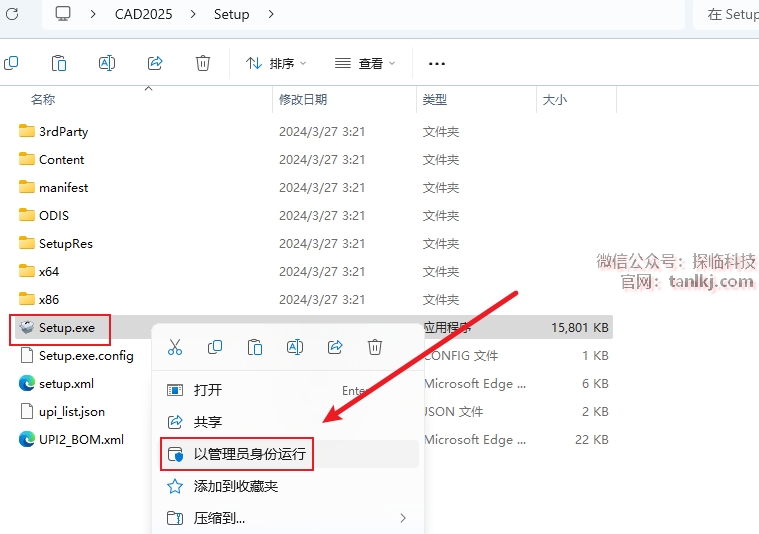Click the toolbar Copy icon

tap(11, 63)
